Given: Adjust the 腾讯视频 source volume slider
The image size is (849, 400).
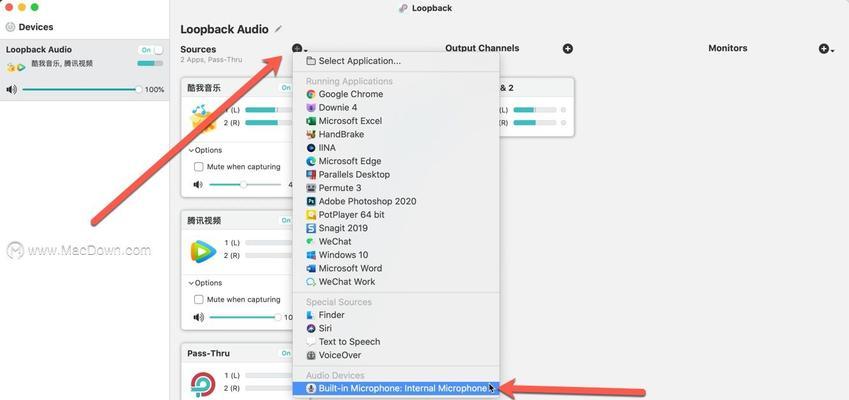Looking at the screenshot, I should click(245, 317).
